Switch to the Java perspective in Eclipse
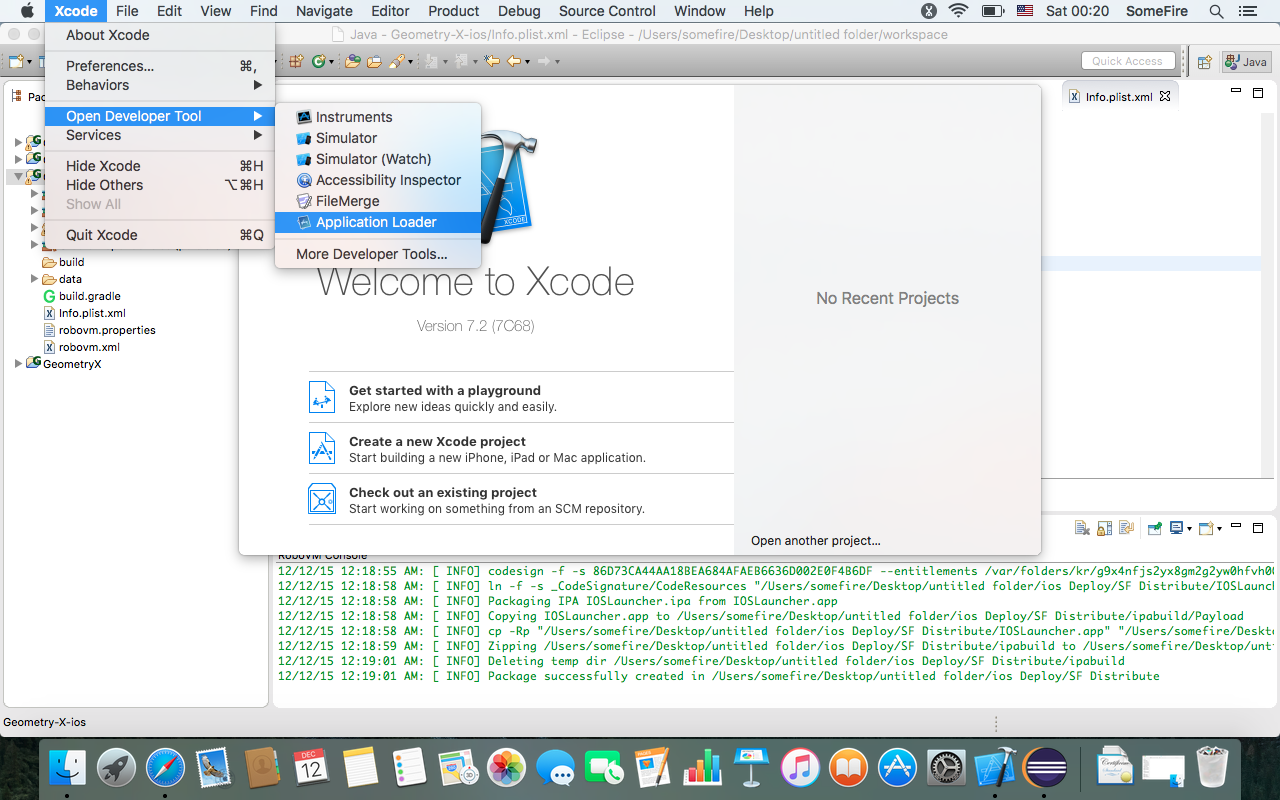This screenshot has width=1280, height=800. 1246,62
